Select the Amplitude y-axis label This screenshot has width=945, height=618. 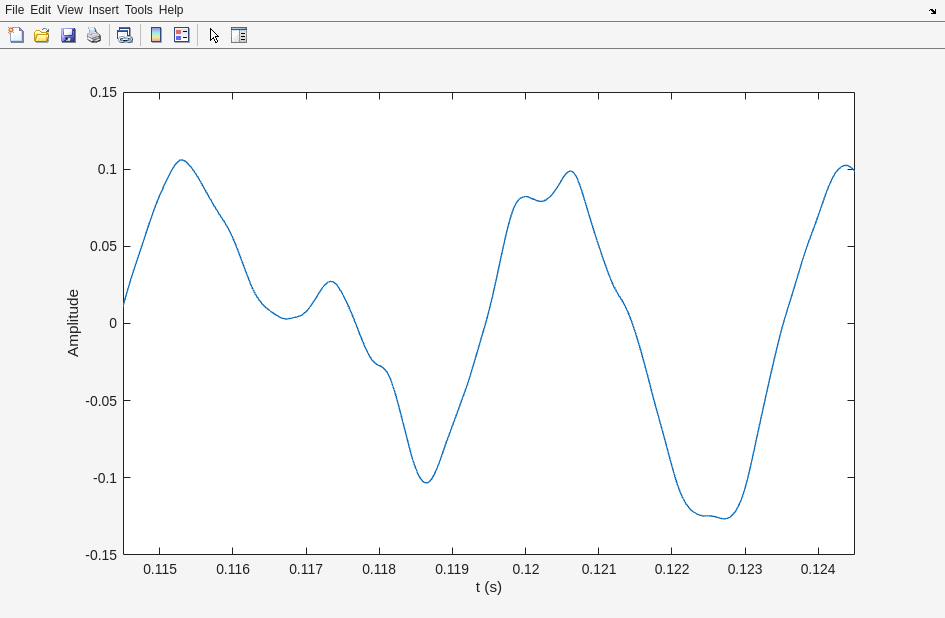pyautogui.click(x=73, y=323)
